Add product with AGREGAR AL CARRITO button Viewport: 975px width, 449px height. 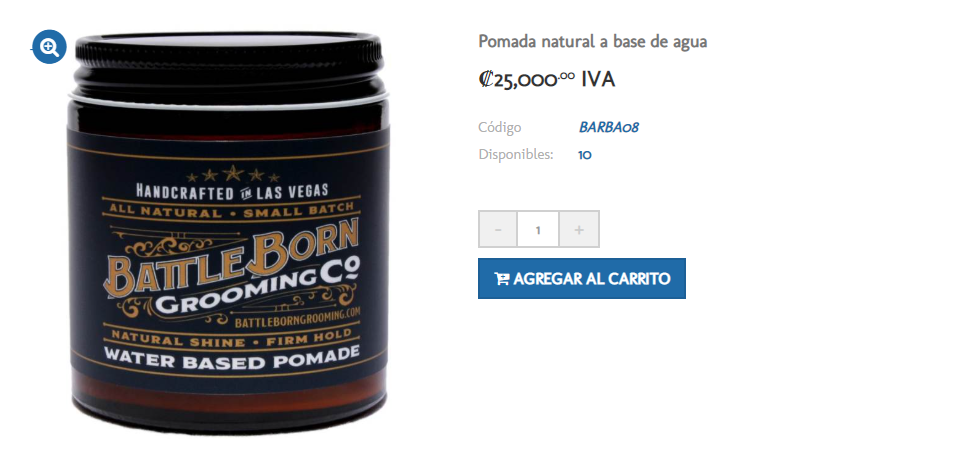581,279
